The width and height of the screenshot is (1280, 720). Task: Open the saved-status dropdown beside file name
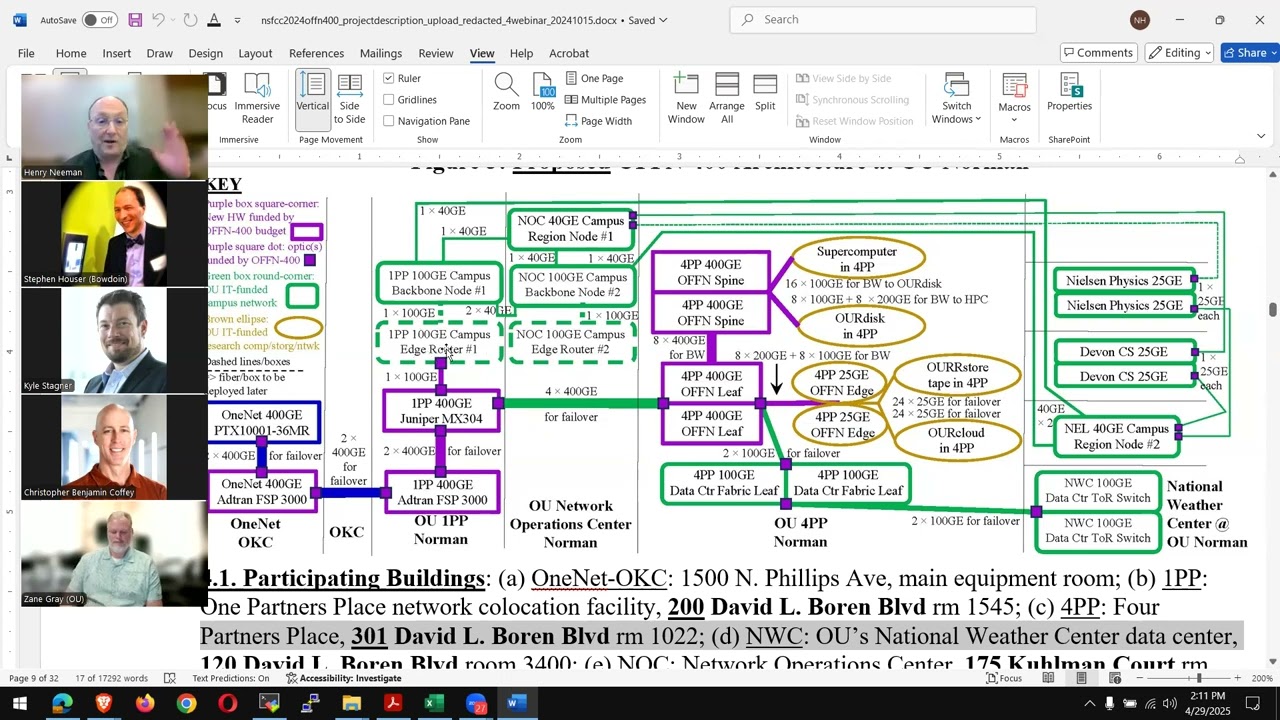click(663, 20)
